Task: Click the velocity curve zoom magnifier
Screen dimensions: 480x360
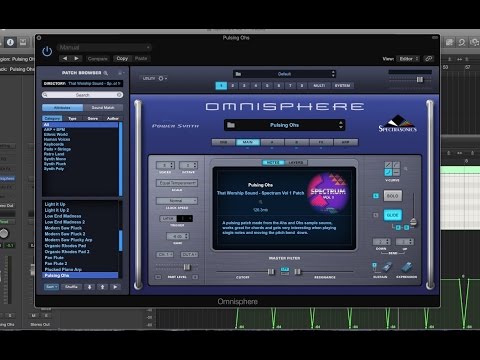Action: [x=406, y=169]
